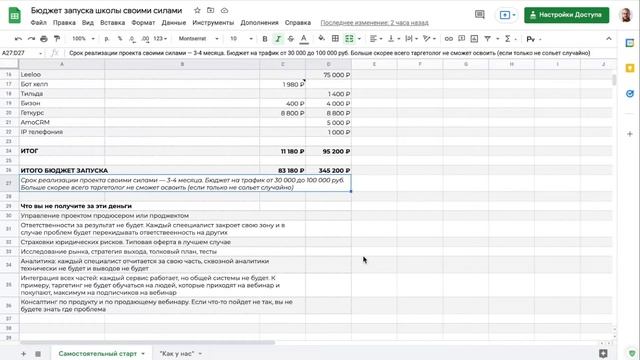Open the Формат menu
The image size is (640, 360).
pos(143,22)
